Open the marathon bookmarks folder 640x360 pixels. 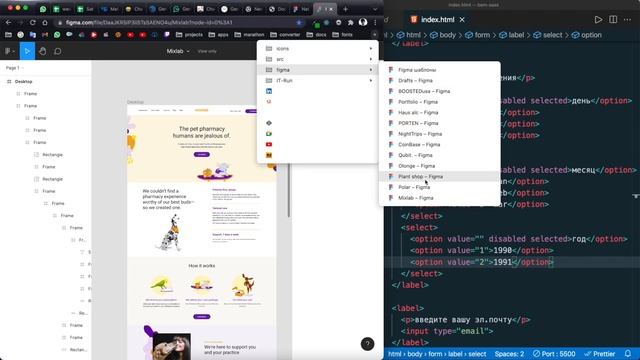click(249, 35)
